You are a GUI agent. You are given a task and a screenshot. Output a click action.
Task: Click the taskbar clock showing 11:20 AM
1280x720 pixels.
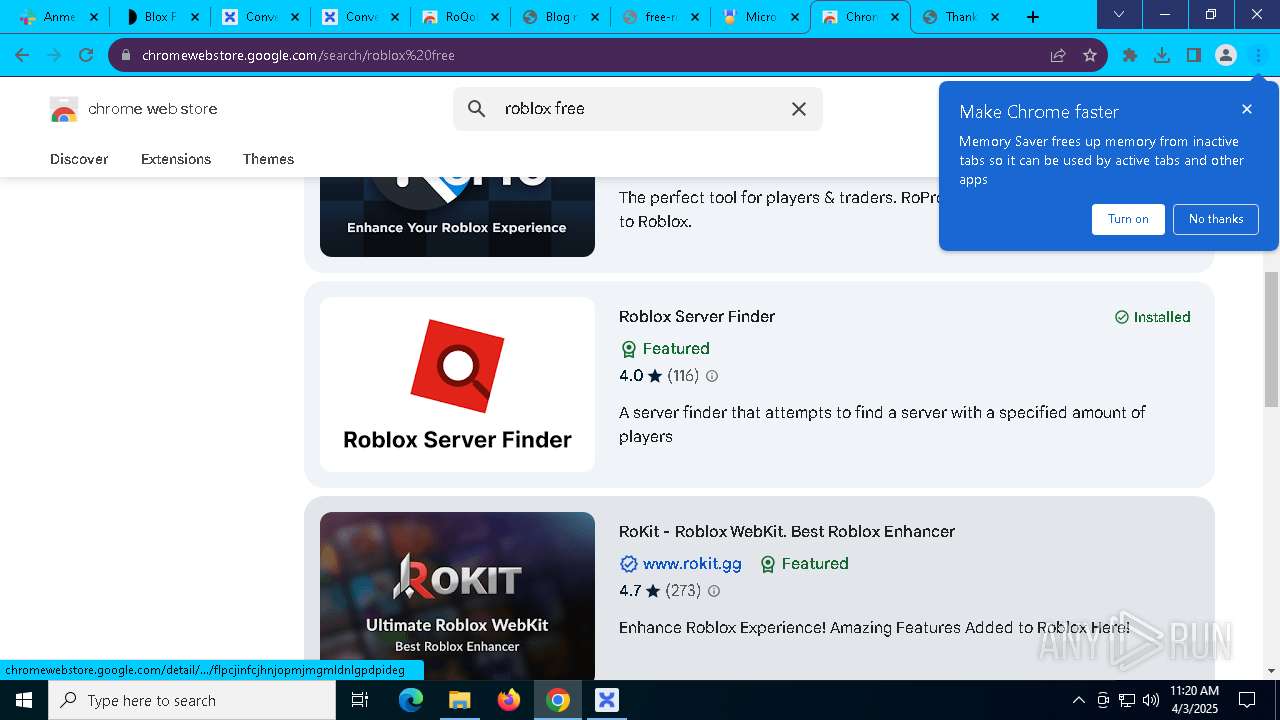coord(1194,700)
